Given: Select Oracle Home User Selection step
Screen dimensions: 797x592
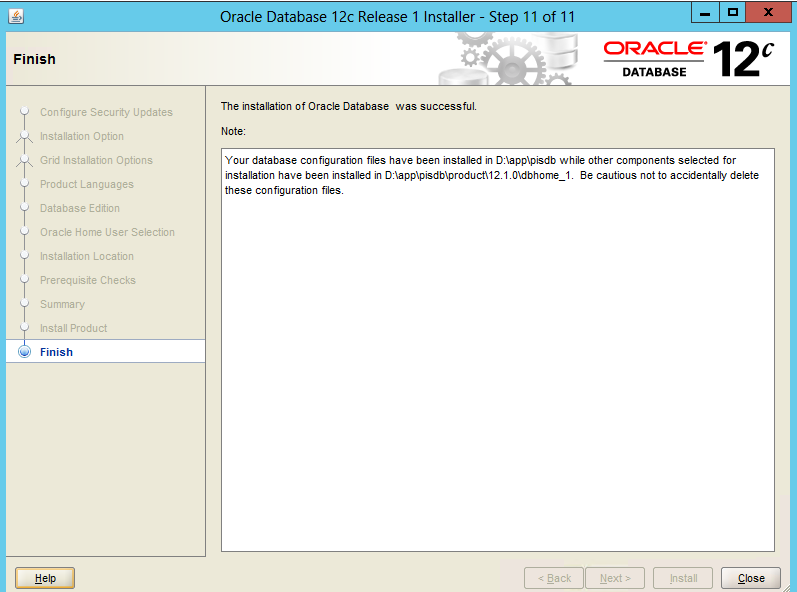Looking at the screenshot, I should click(x=107, y=232).
